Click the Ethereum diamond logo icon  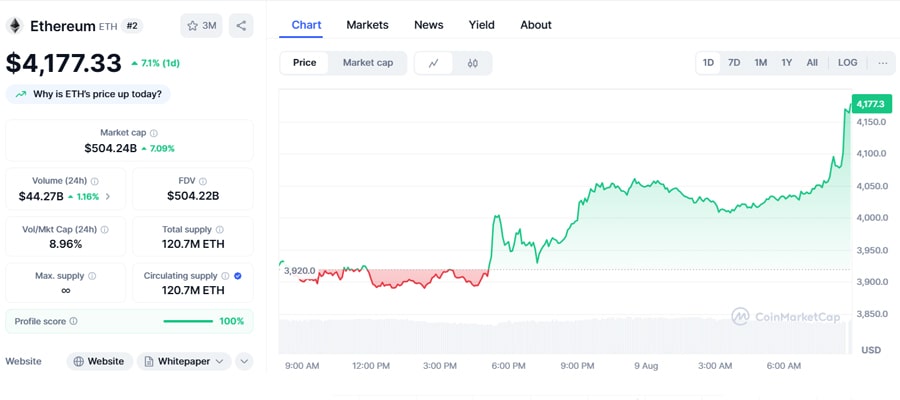[14, 26]
